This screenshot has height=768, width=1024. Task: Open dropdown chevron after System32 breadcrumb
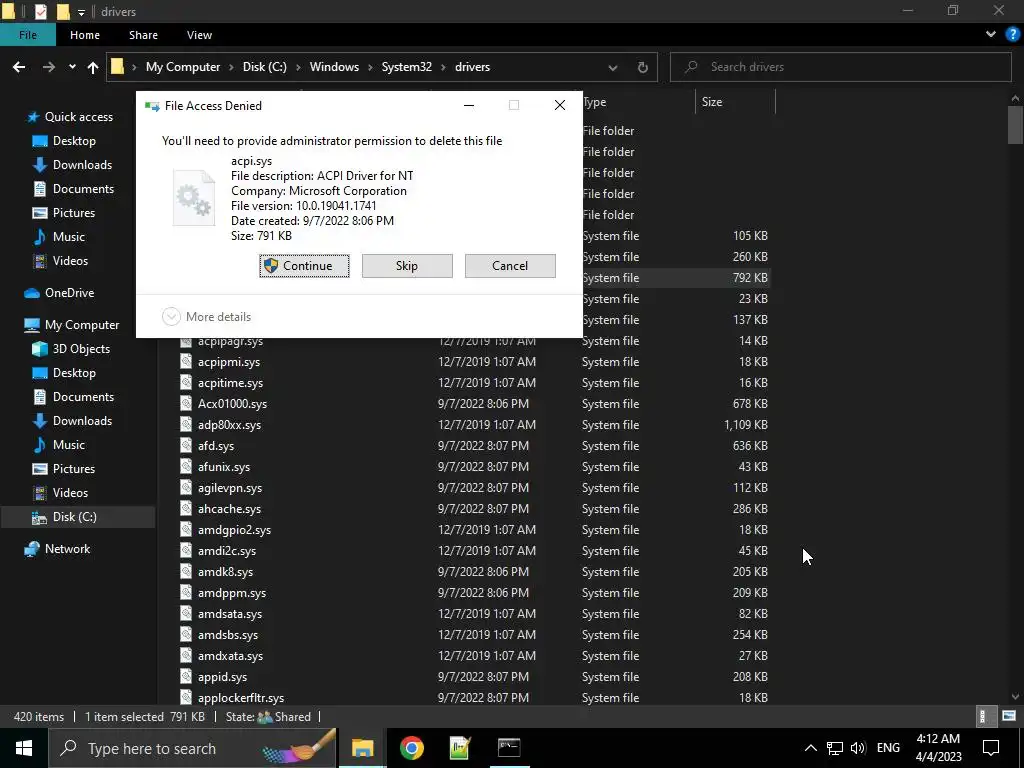click(x=443, y=67)
